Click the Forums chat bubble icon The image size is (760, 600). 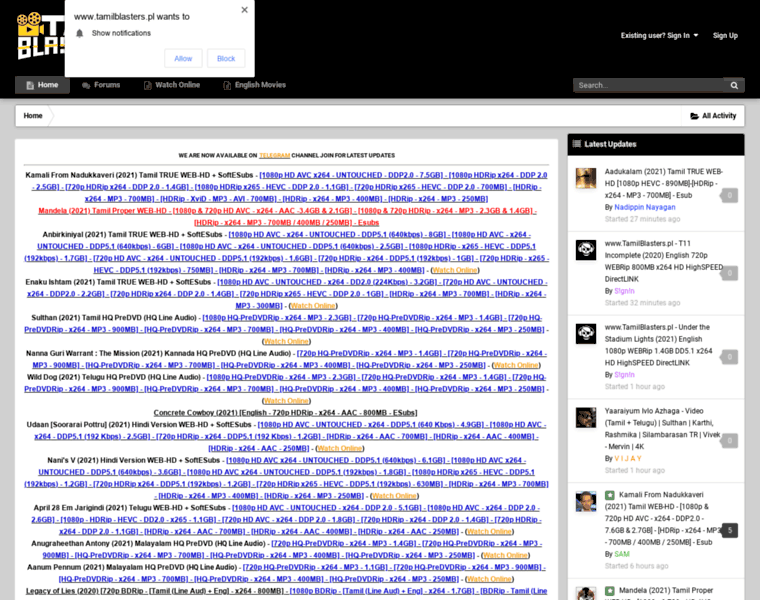point(86,85)
